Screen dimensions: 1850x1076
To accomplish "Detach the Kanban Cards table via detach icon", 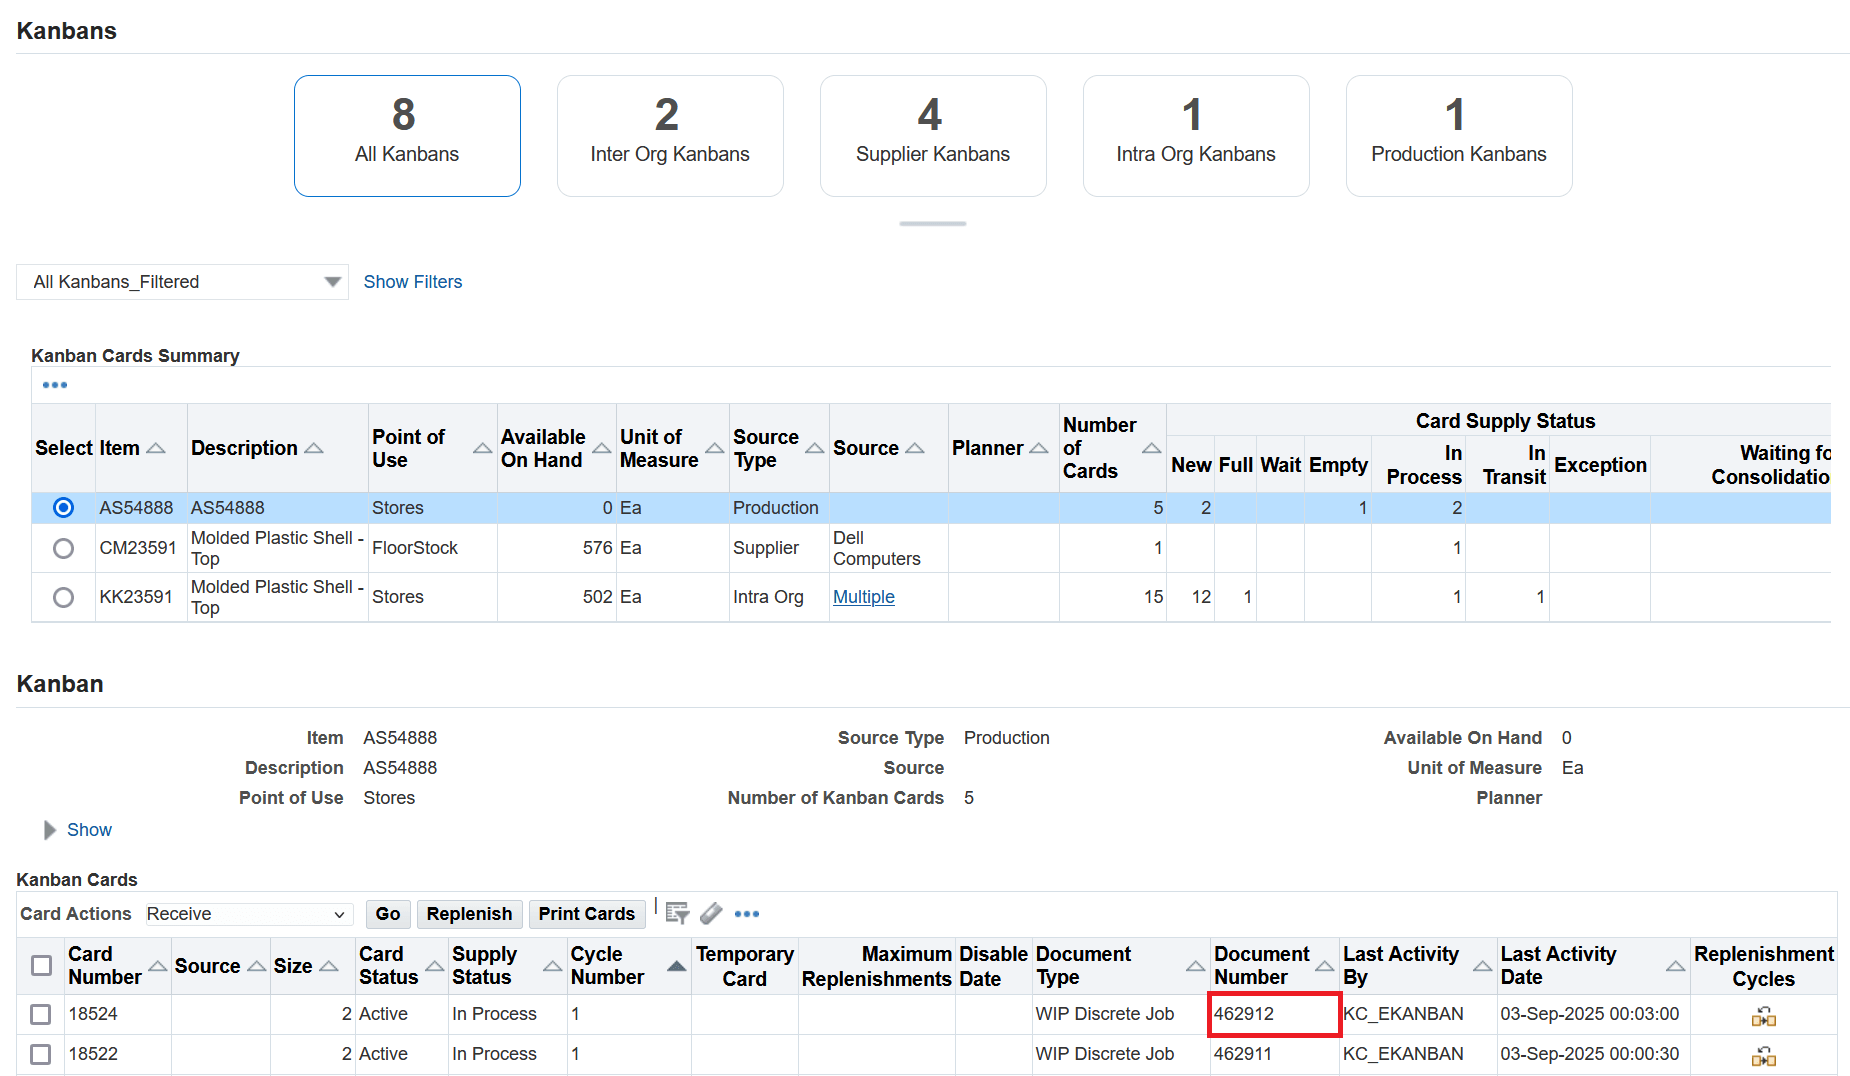I will pos(712,913).
